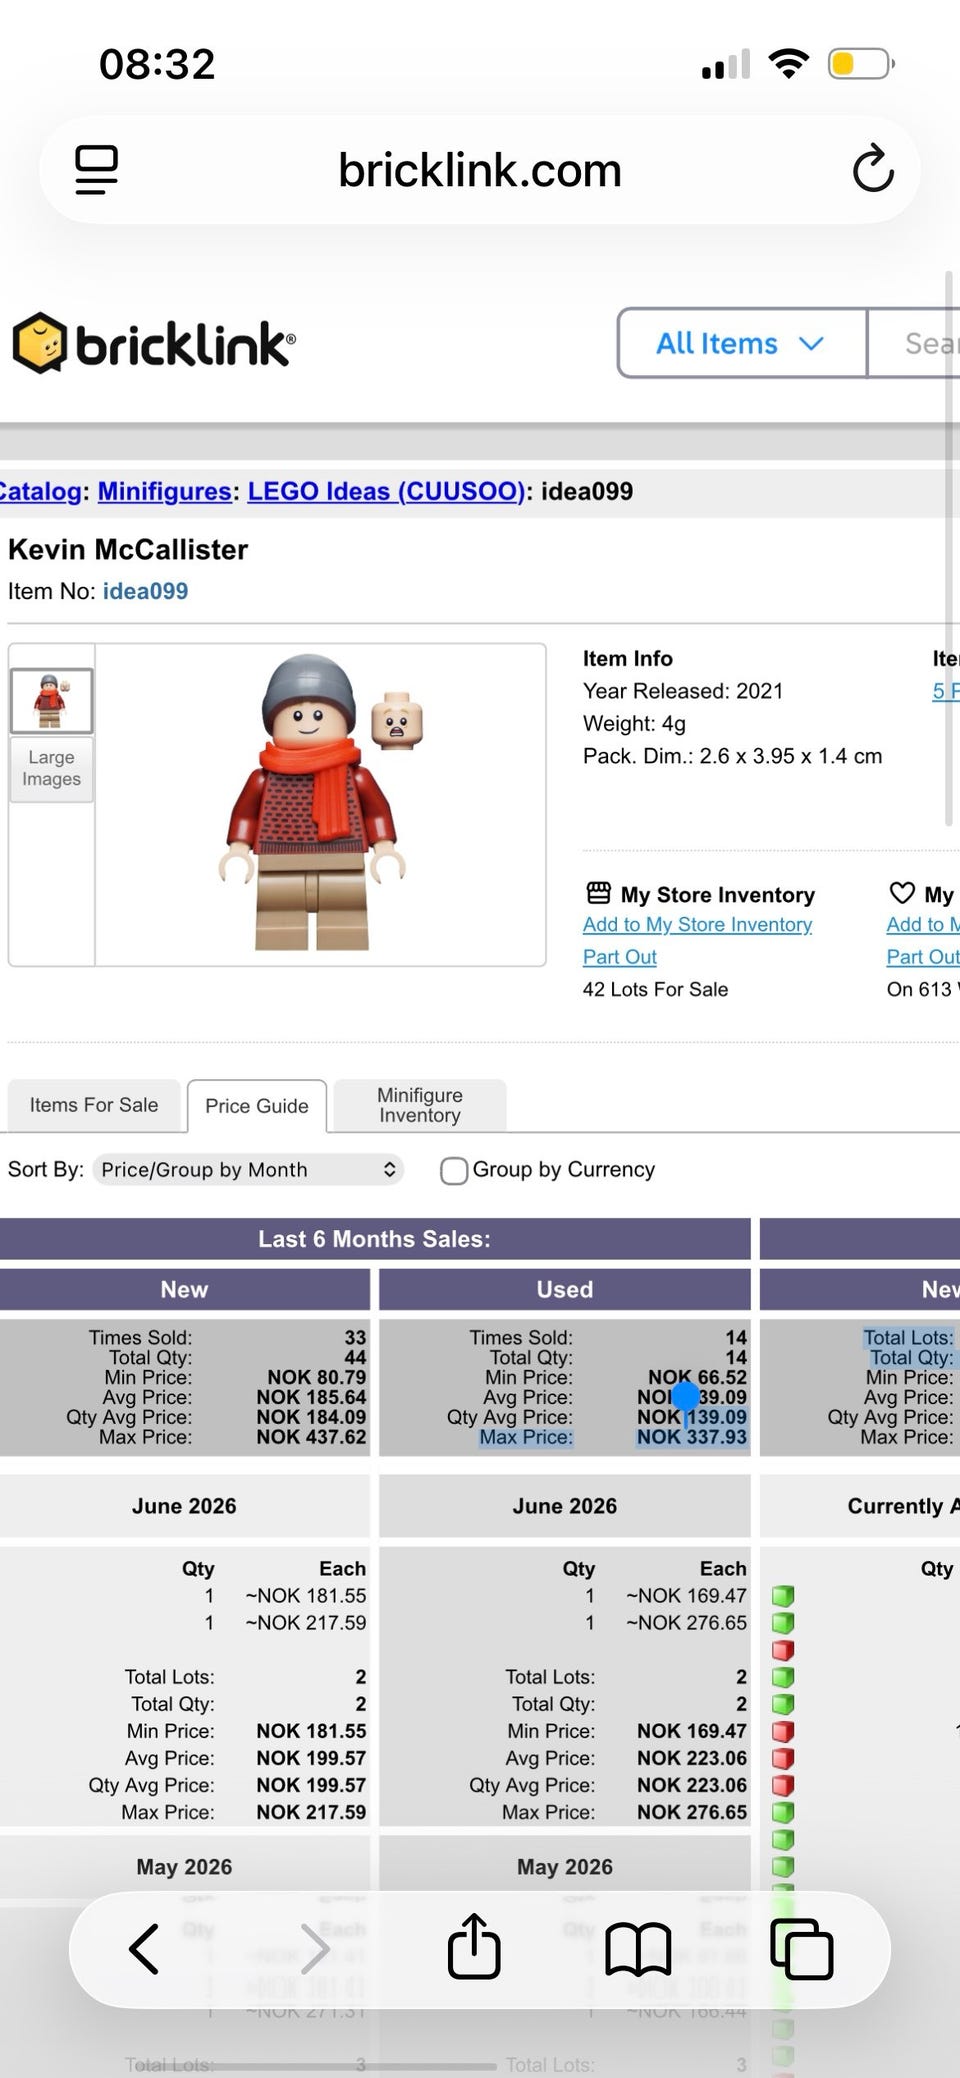Image resolution: width=960 pixels, height=2078 pixels.
Task: Click New Min Price NOK 80.79
Action: (316, 1377)
